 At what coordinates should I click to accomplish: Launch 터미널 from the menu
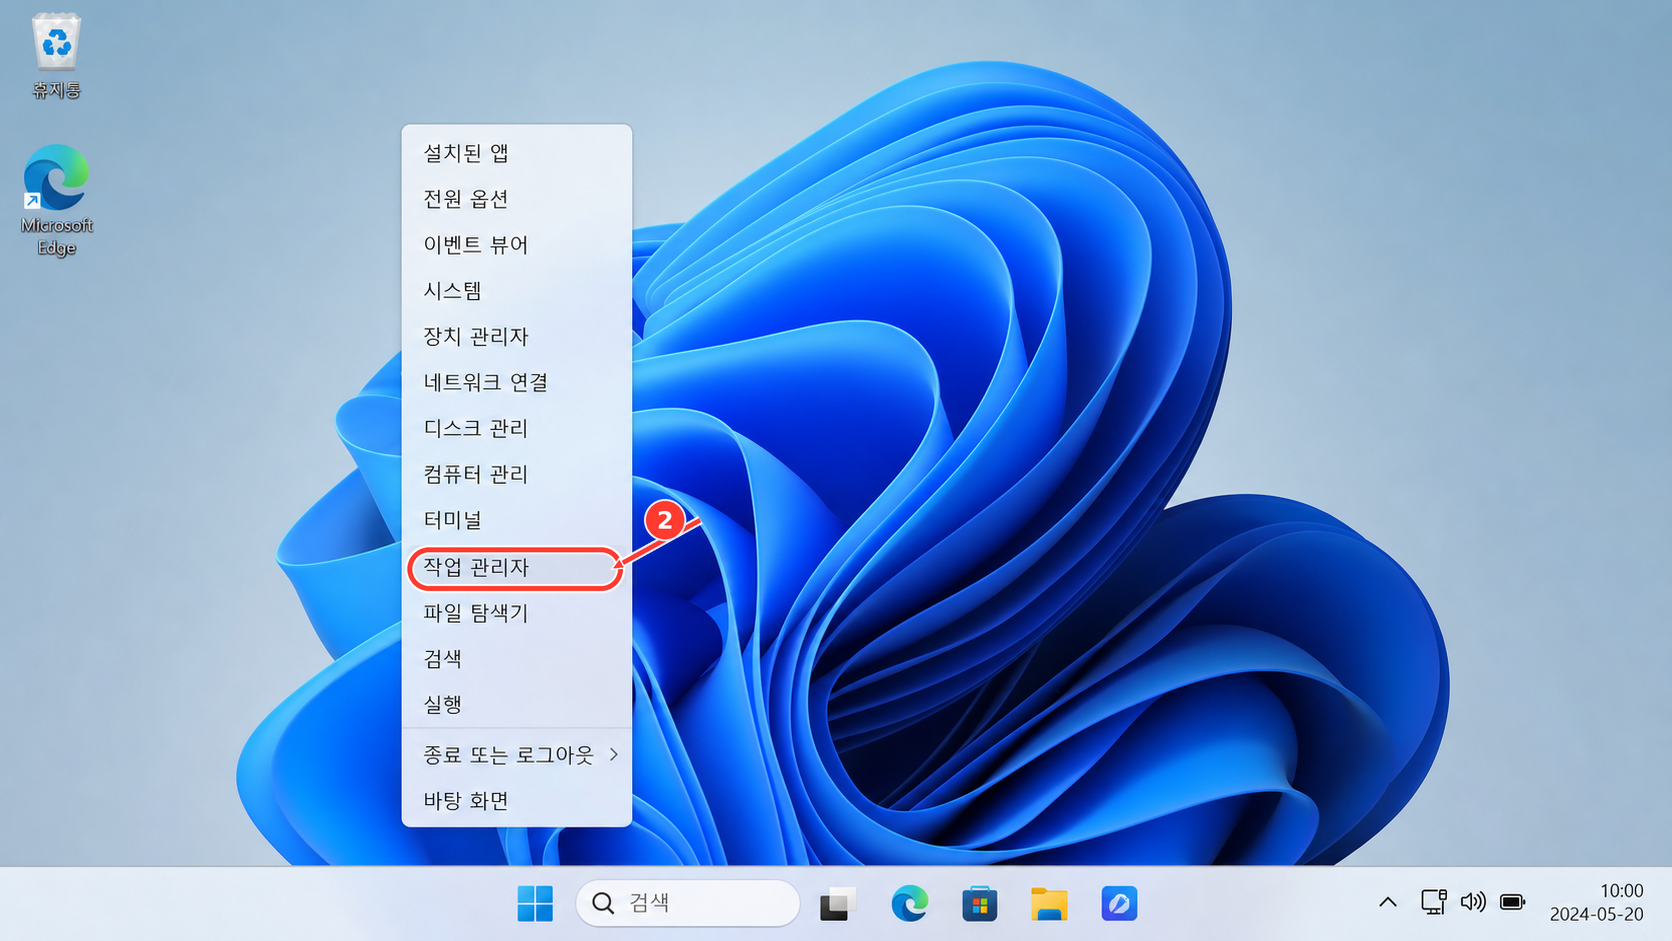point(516,521)
